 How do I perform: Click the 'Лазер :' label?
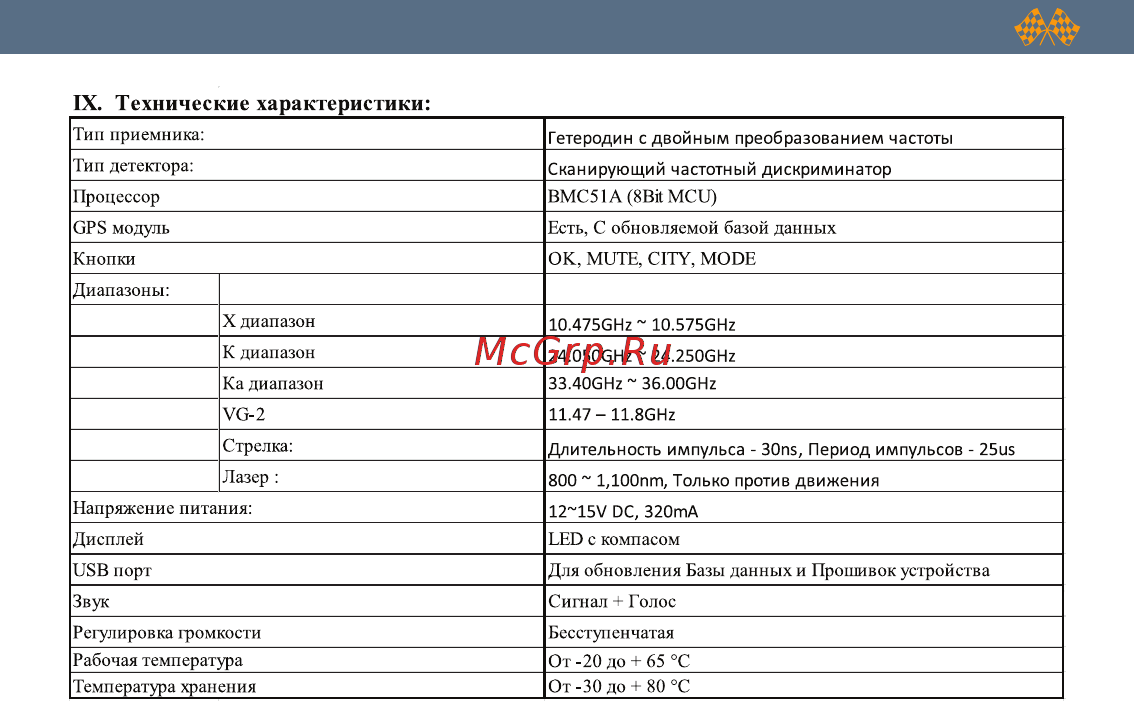250,477
